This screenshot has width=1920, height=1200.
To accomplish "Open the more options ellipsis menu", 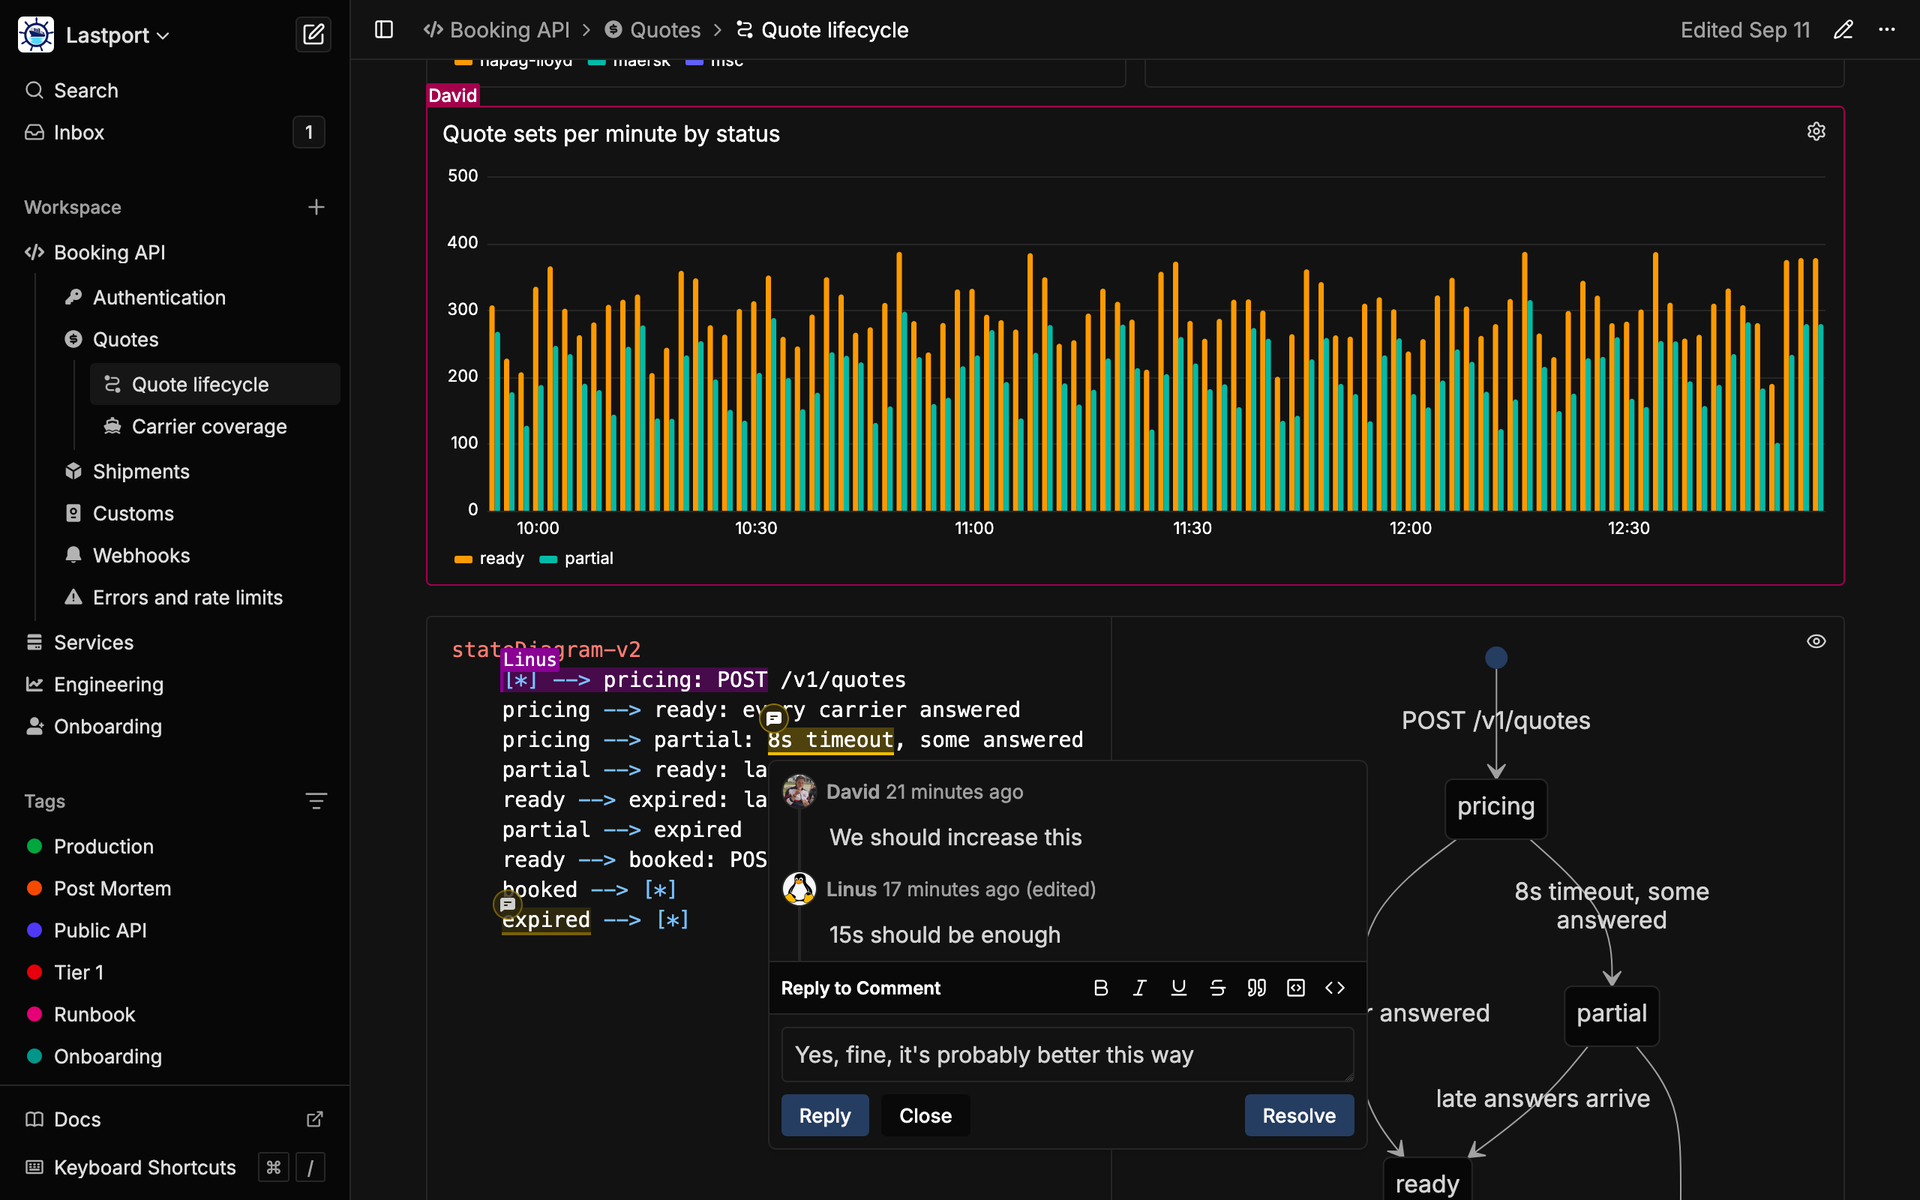I will point(1887,30).
